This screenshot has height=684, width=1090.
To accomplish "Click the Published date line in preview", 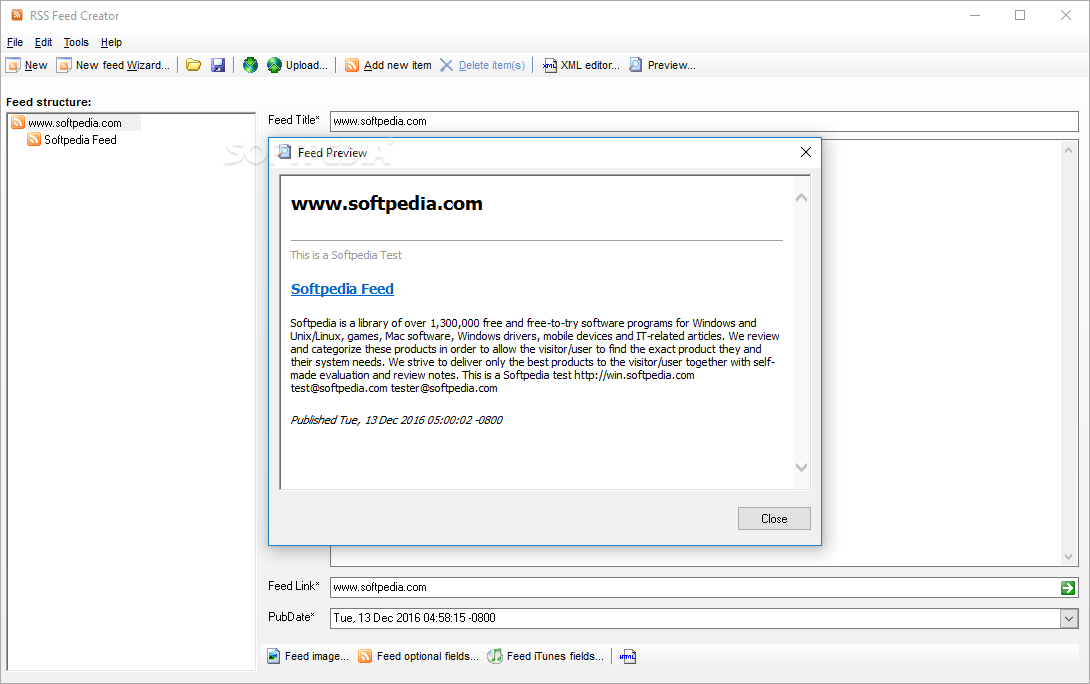I will click(396, 420).
